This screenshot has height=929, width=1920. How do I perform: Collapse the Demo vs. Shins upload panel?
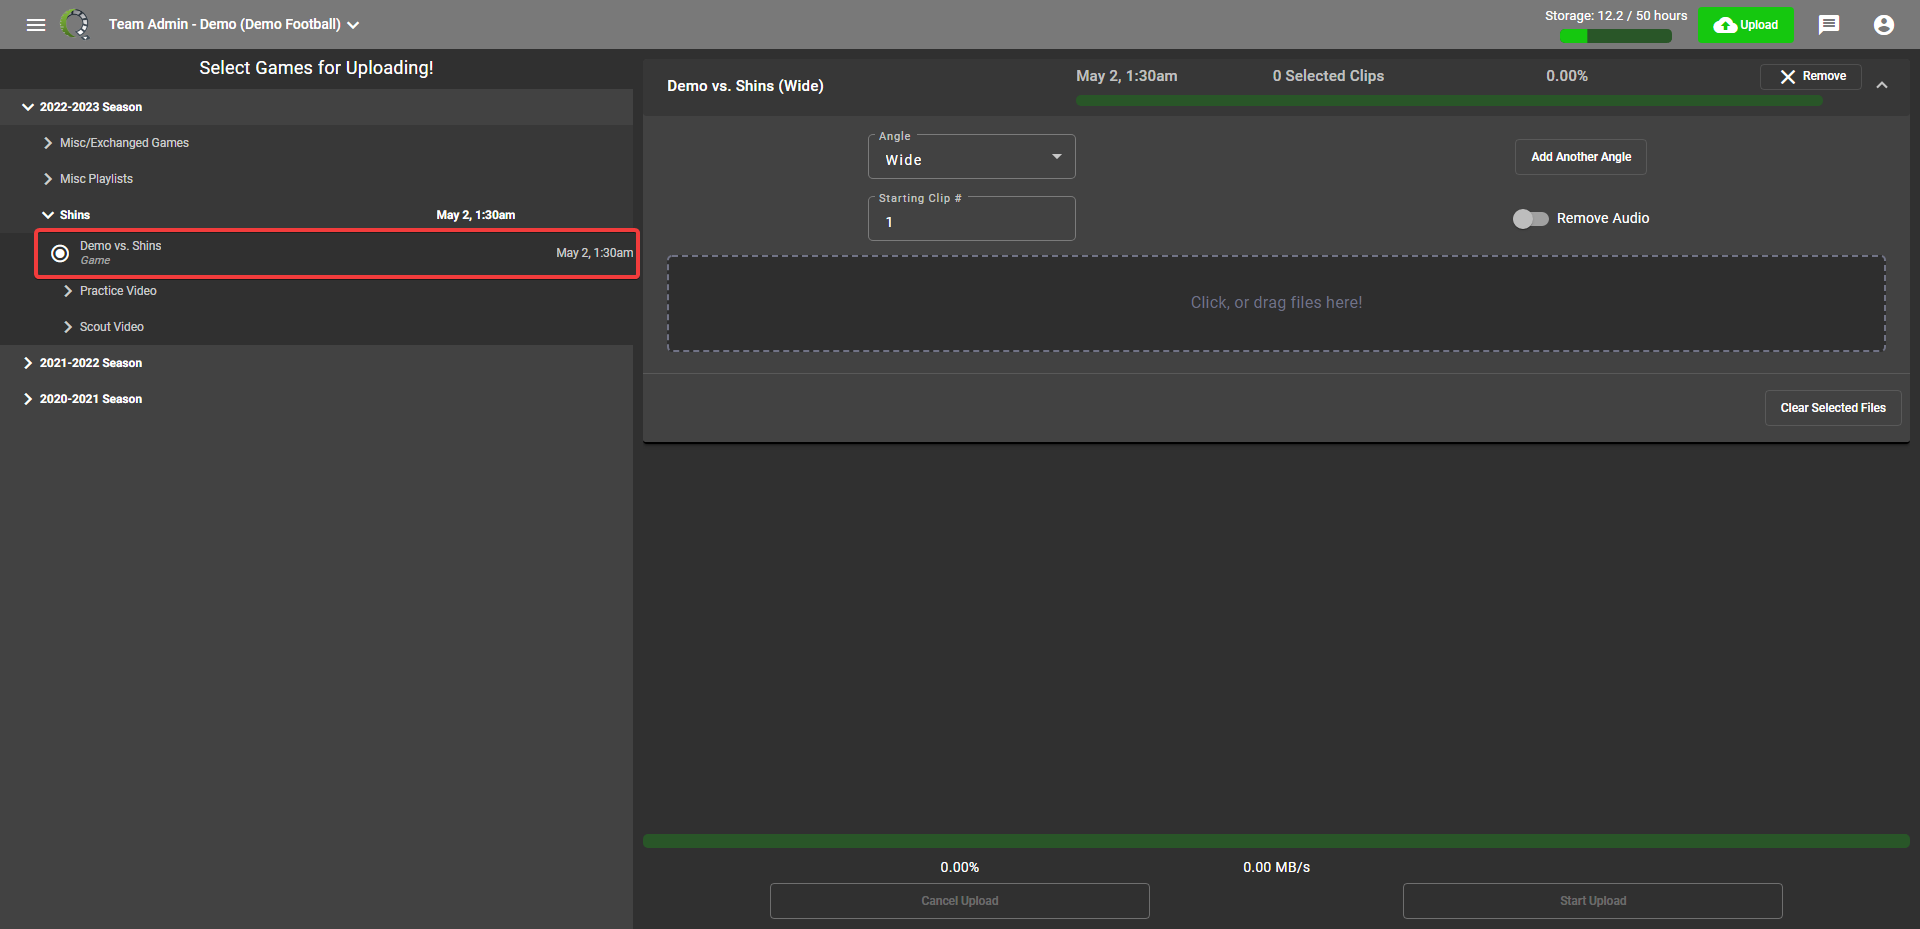pos(1882,85)
